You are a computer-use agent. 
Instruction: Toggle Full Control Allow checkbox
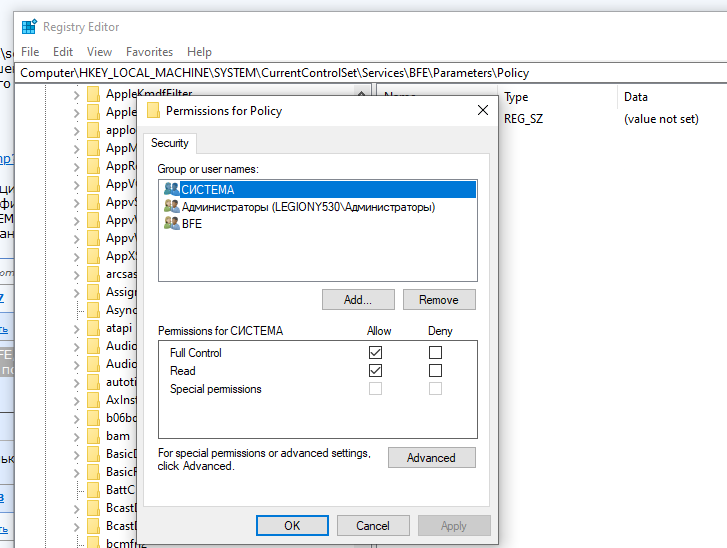click(375, 352)
